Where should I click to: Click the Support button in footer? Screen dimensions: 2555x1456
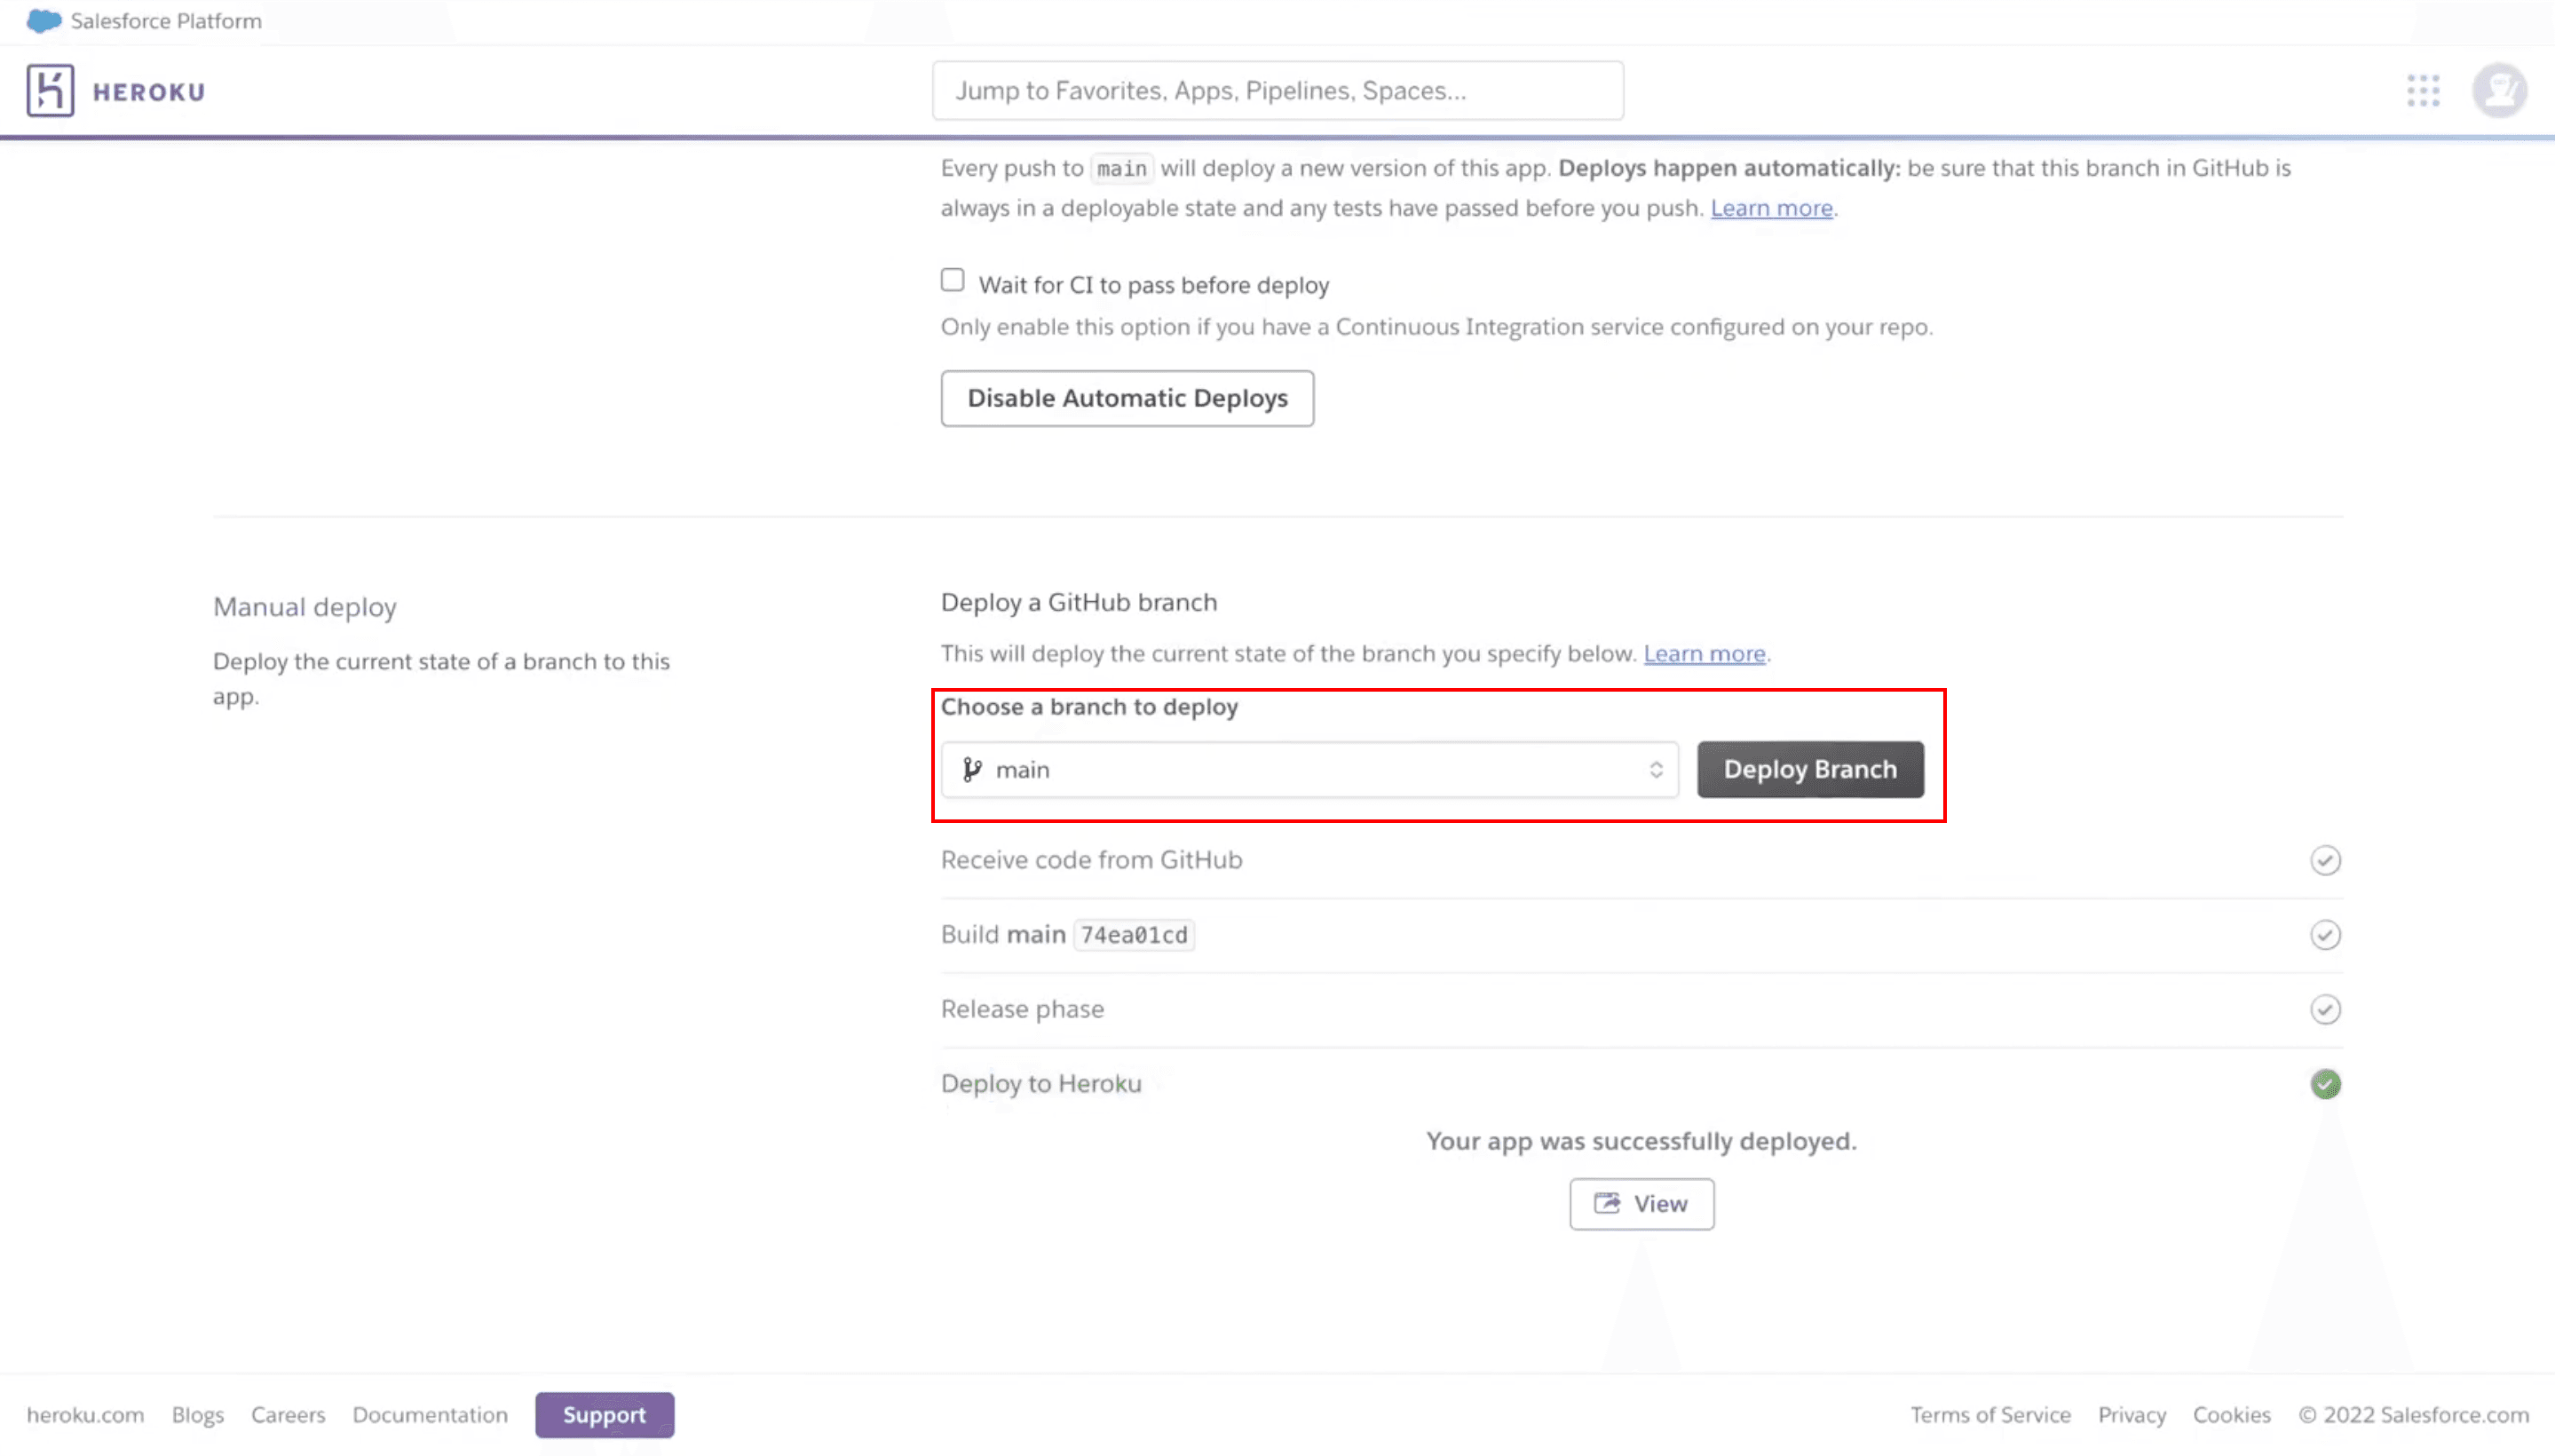click(604, 1414)
